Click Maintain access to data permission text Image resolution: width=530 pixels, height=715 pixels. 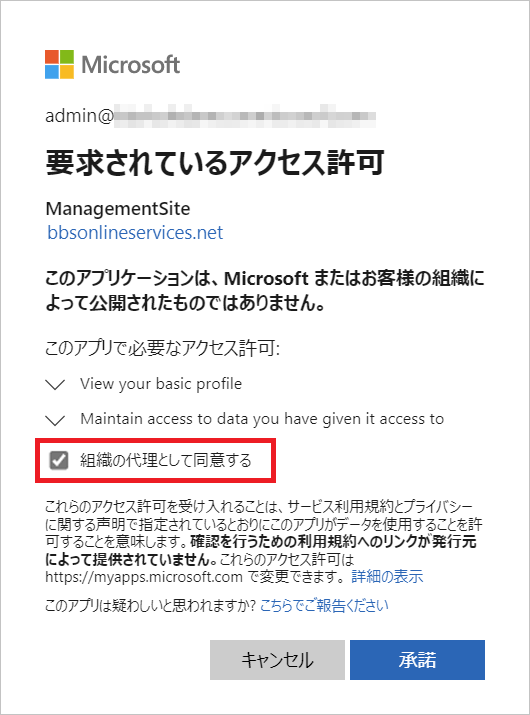point(262,419)
